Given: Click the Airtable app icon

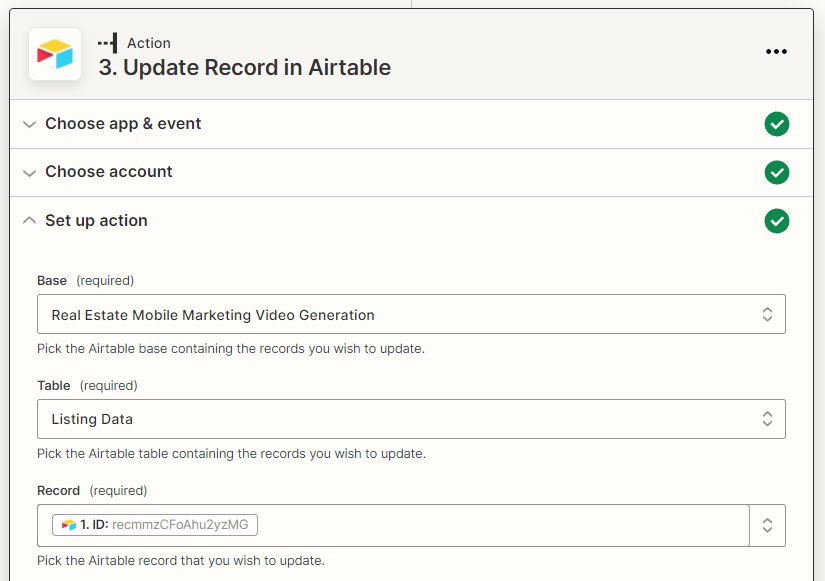Looking at the screenshot, I should pyautogui.click(x=54, y=54).
